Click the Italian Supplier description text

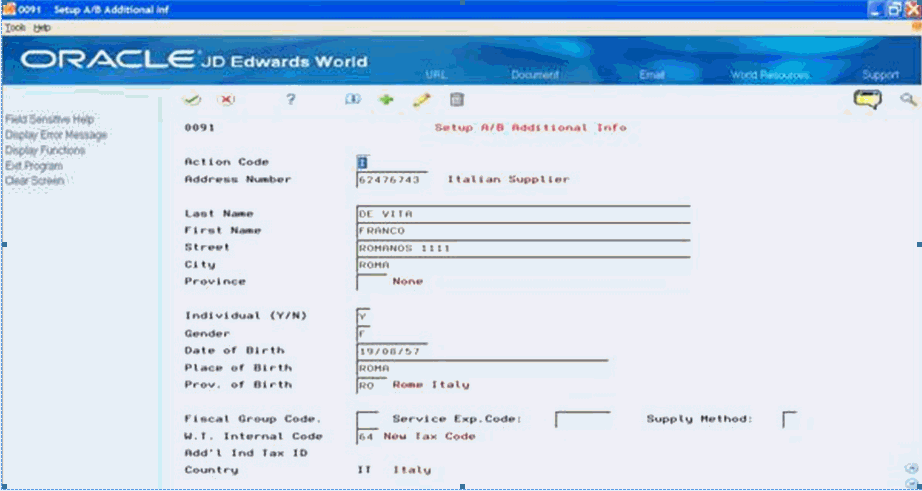tap(508, 179)
